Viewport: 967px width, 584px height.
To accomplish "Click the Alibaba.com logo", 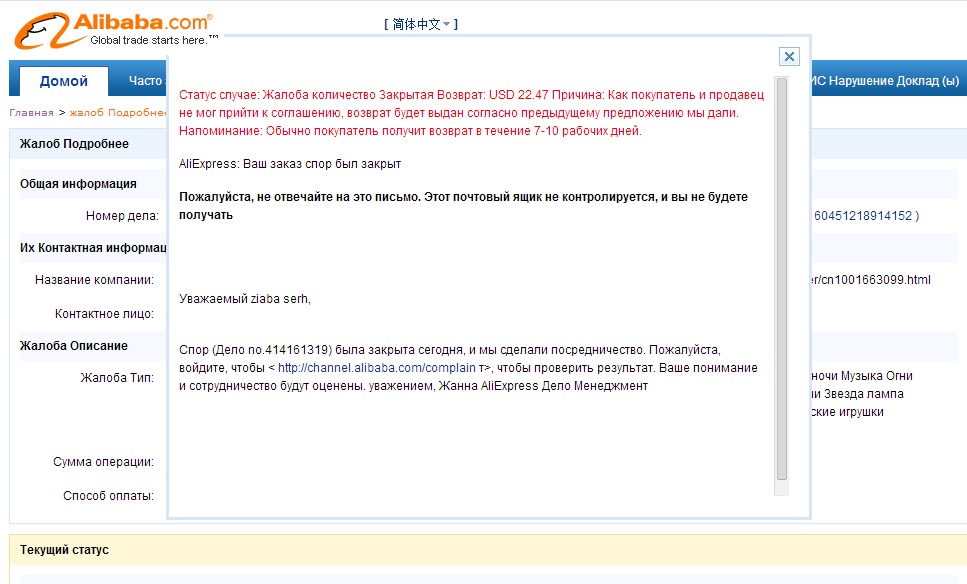I will click(x=115, y=30).
